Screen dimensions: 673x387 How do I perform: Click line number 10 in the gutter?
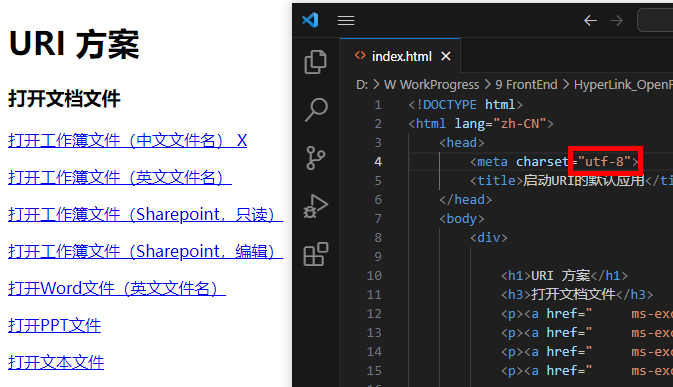[x=374, y=275]
